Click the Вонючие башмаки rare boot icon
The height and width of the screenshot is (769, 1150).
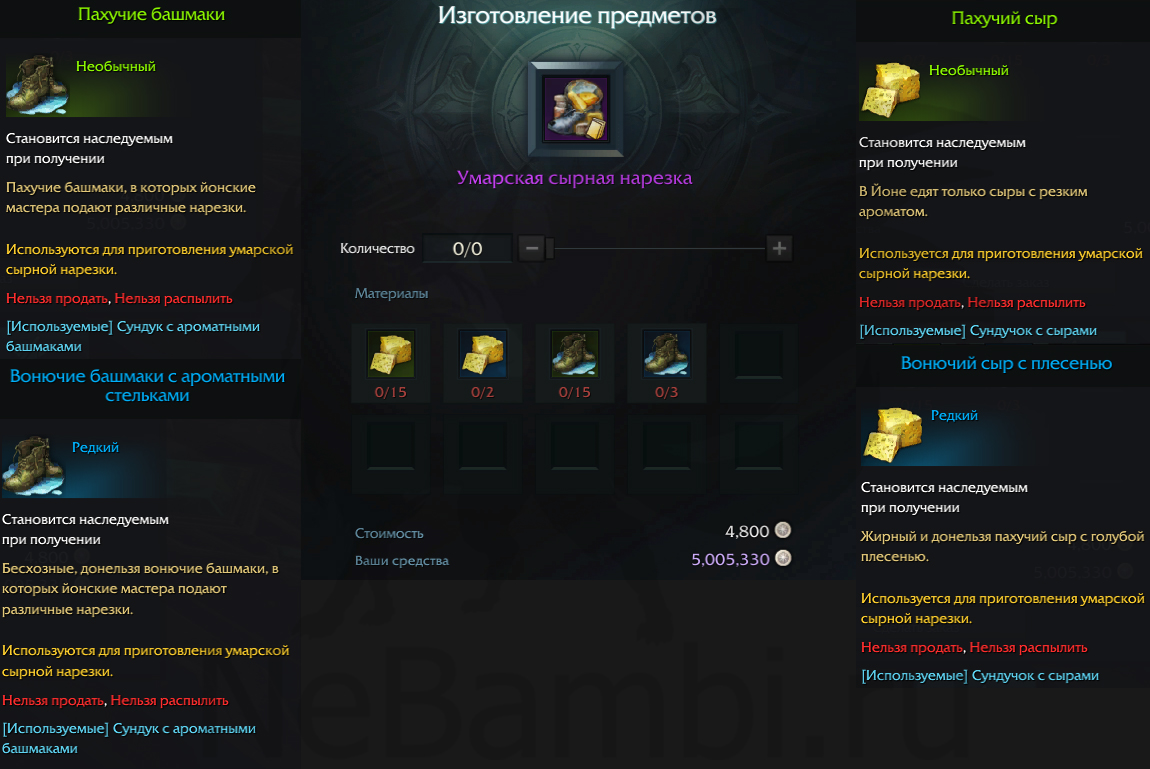(x=33, y=467)
